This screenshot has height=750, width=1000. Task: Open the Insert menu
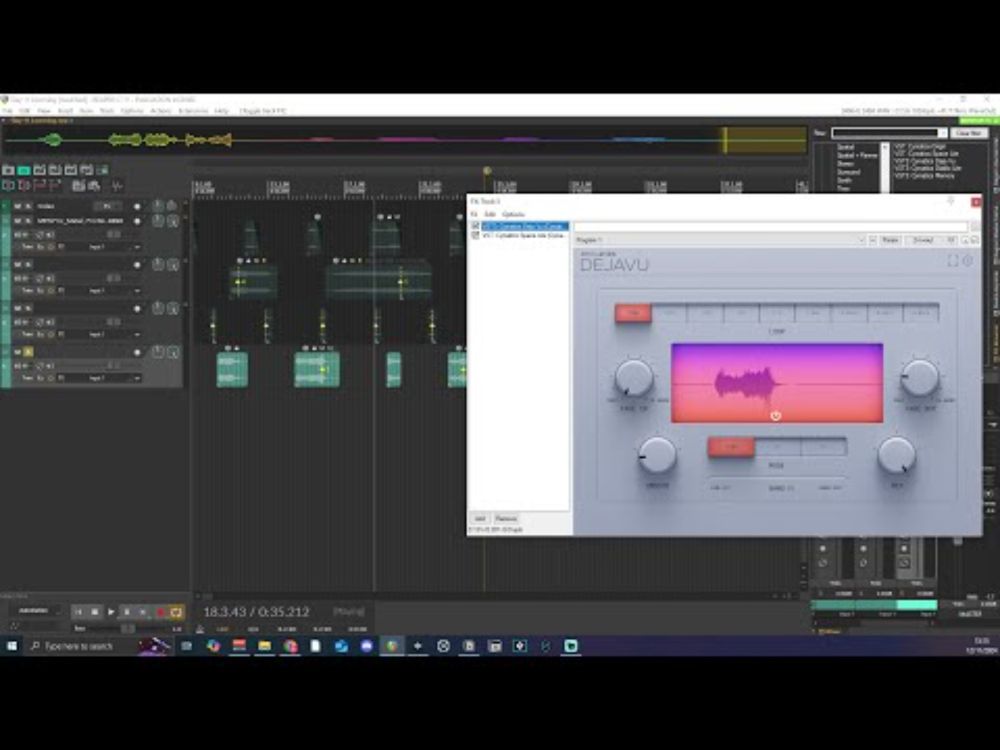pos(65,111)
